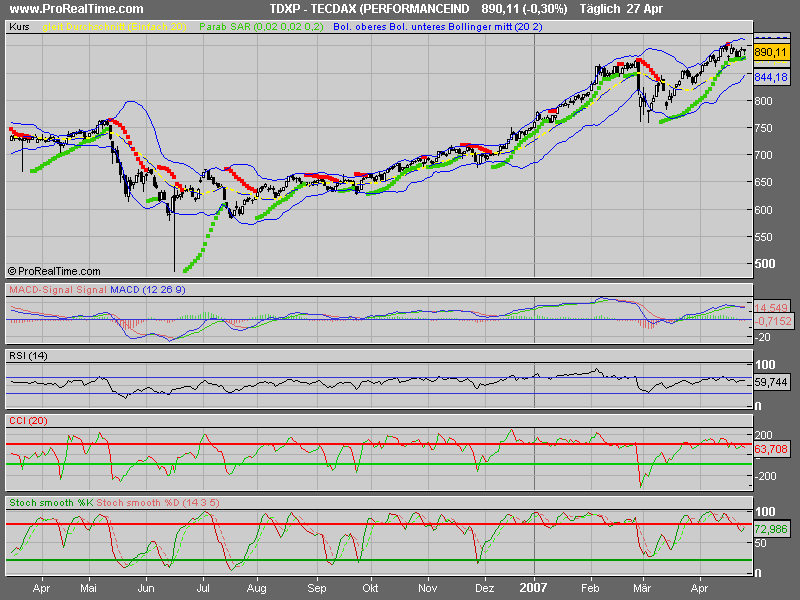Click the 100 label on RSI axis
Viewport: 800px width, 600px height.
[x=765, y=365]
